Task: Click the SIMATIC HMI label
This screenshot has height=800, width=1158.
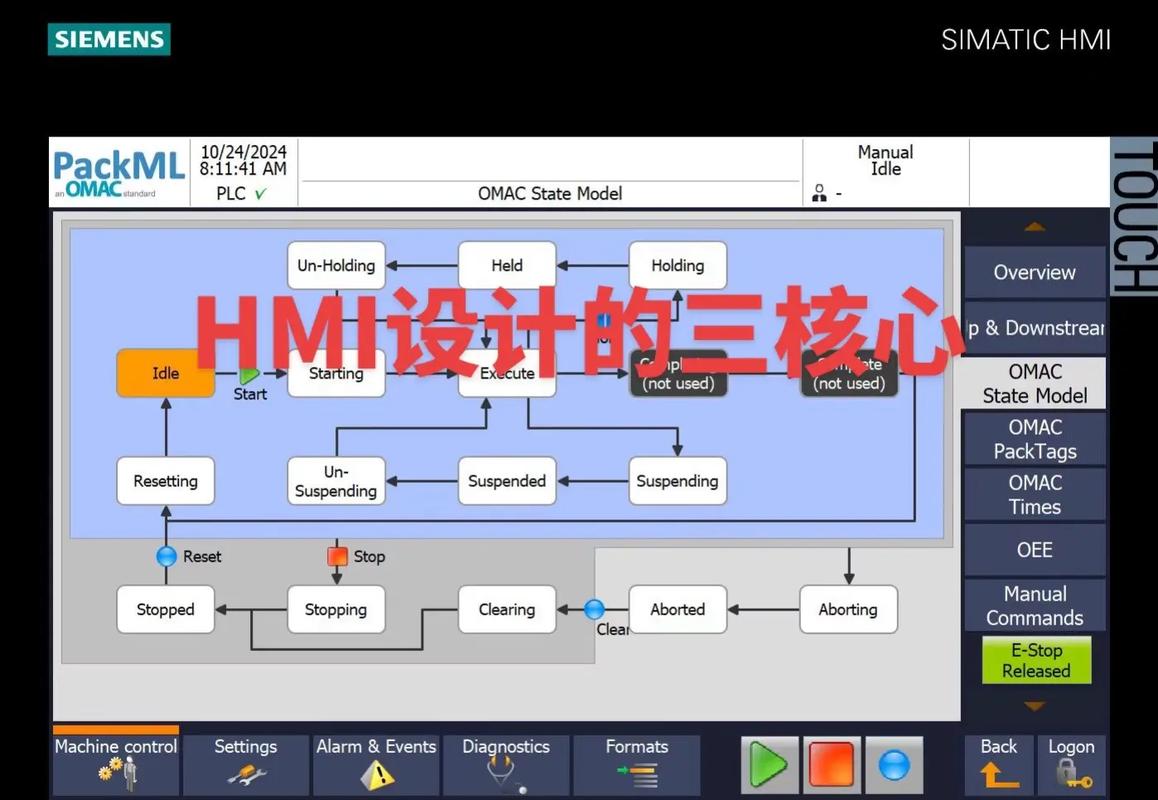Action: click(x=1026, y=40)
